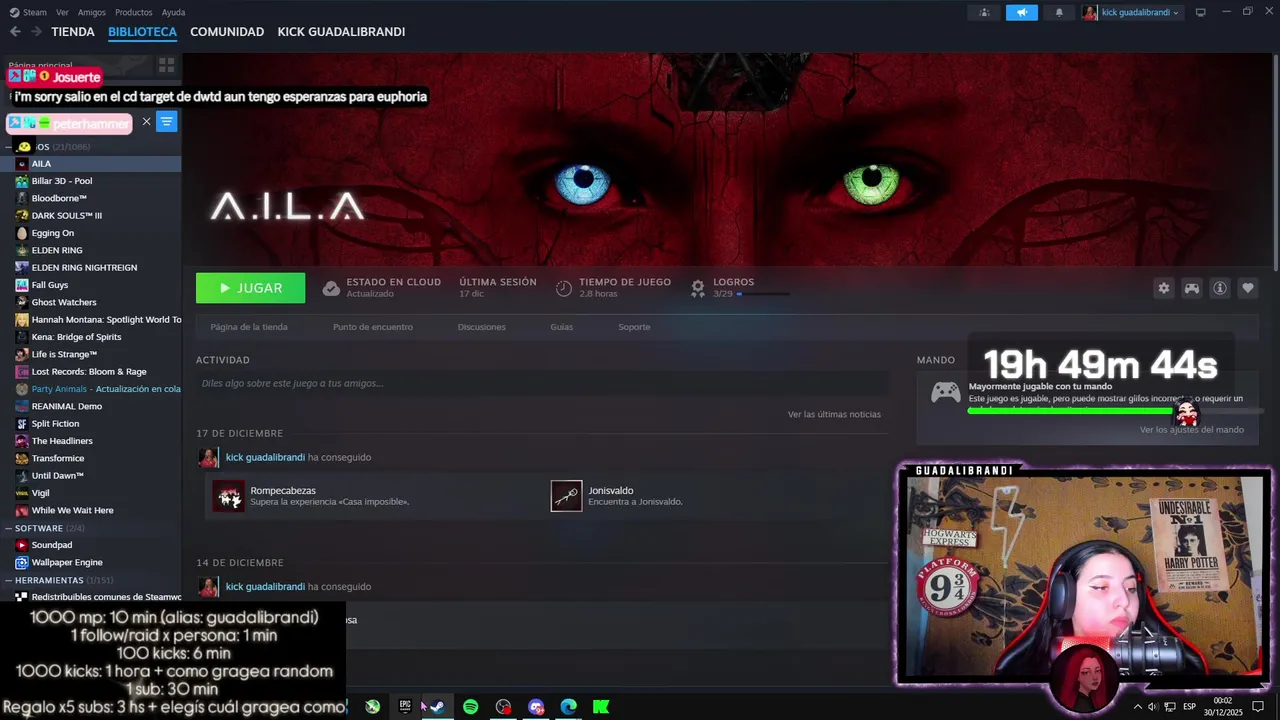Viewport: 1280px width, 720px height.
Task: Open the A.I.L.A manage gear icon
Action: [x=1163, y=288]
